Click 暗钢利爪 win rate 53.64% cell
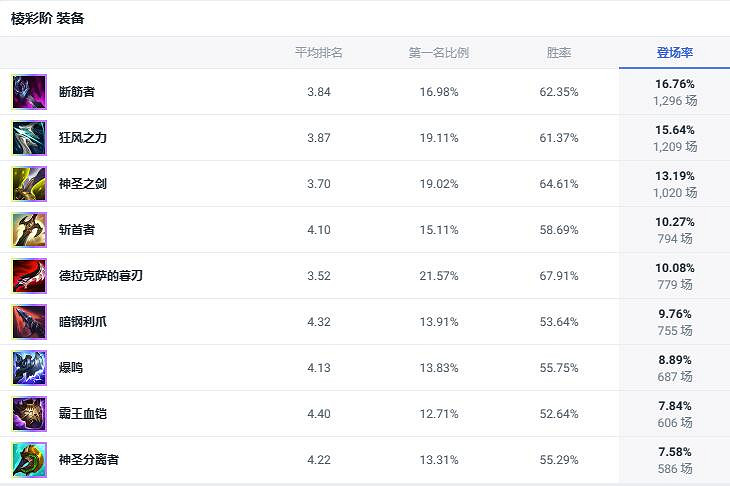This screenshot has width=730, height=486. pyautogui.click(x=559, y=322)
